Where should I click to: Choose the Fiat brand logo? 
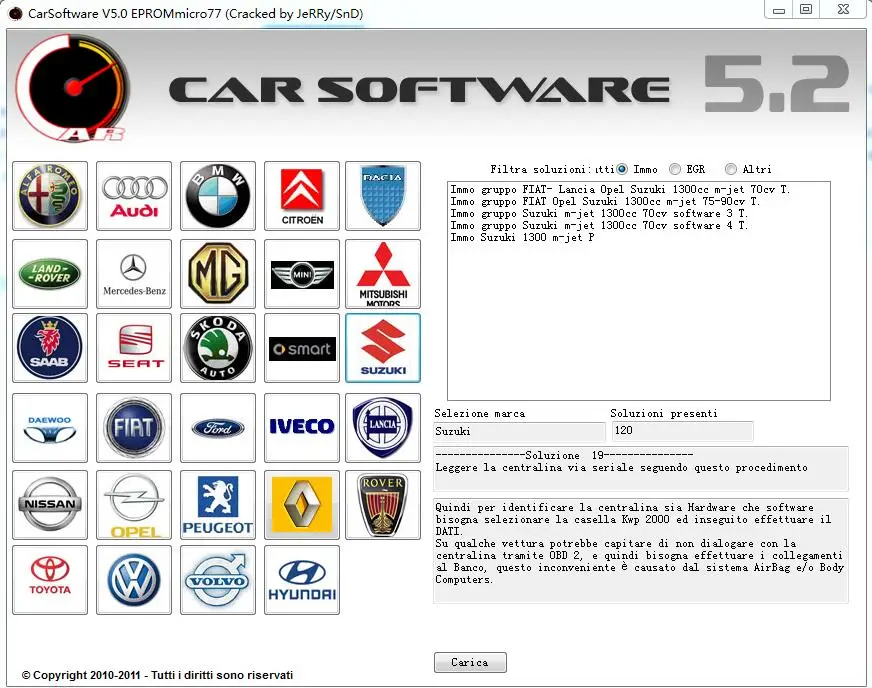coord(134,428)
